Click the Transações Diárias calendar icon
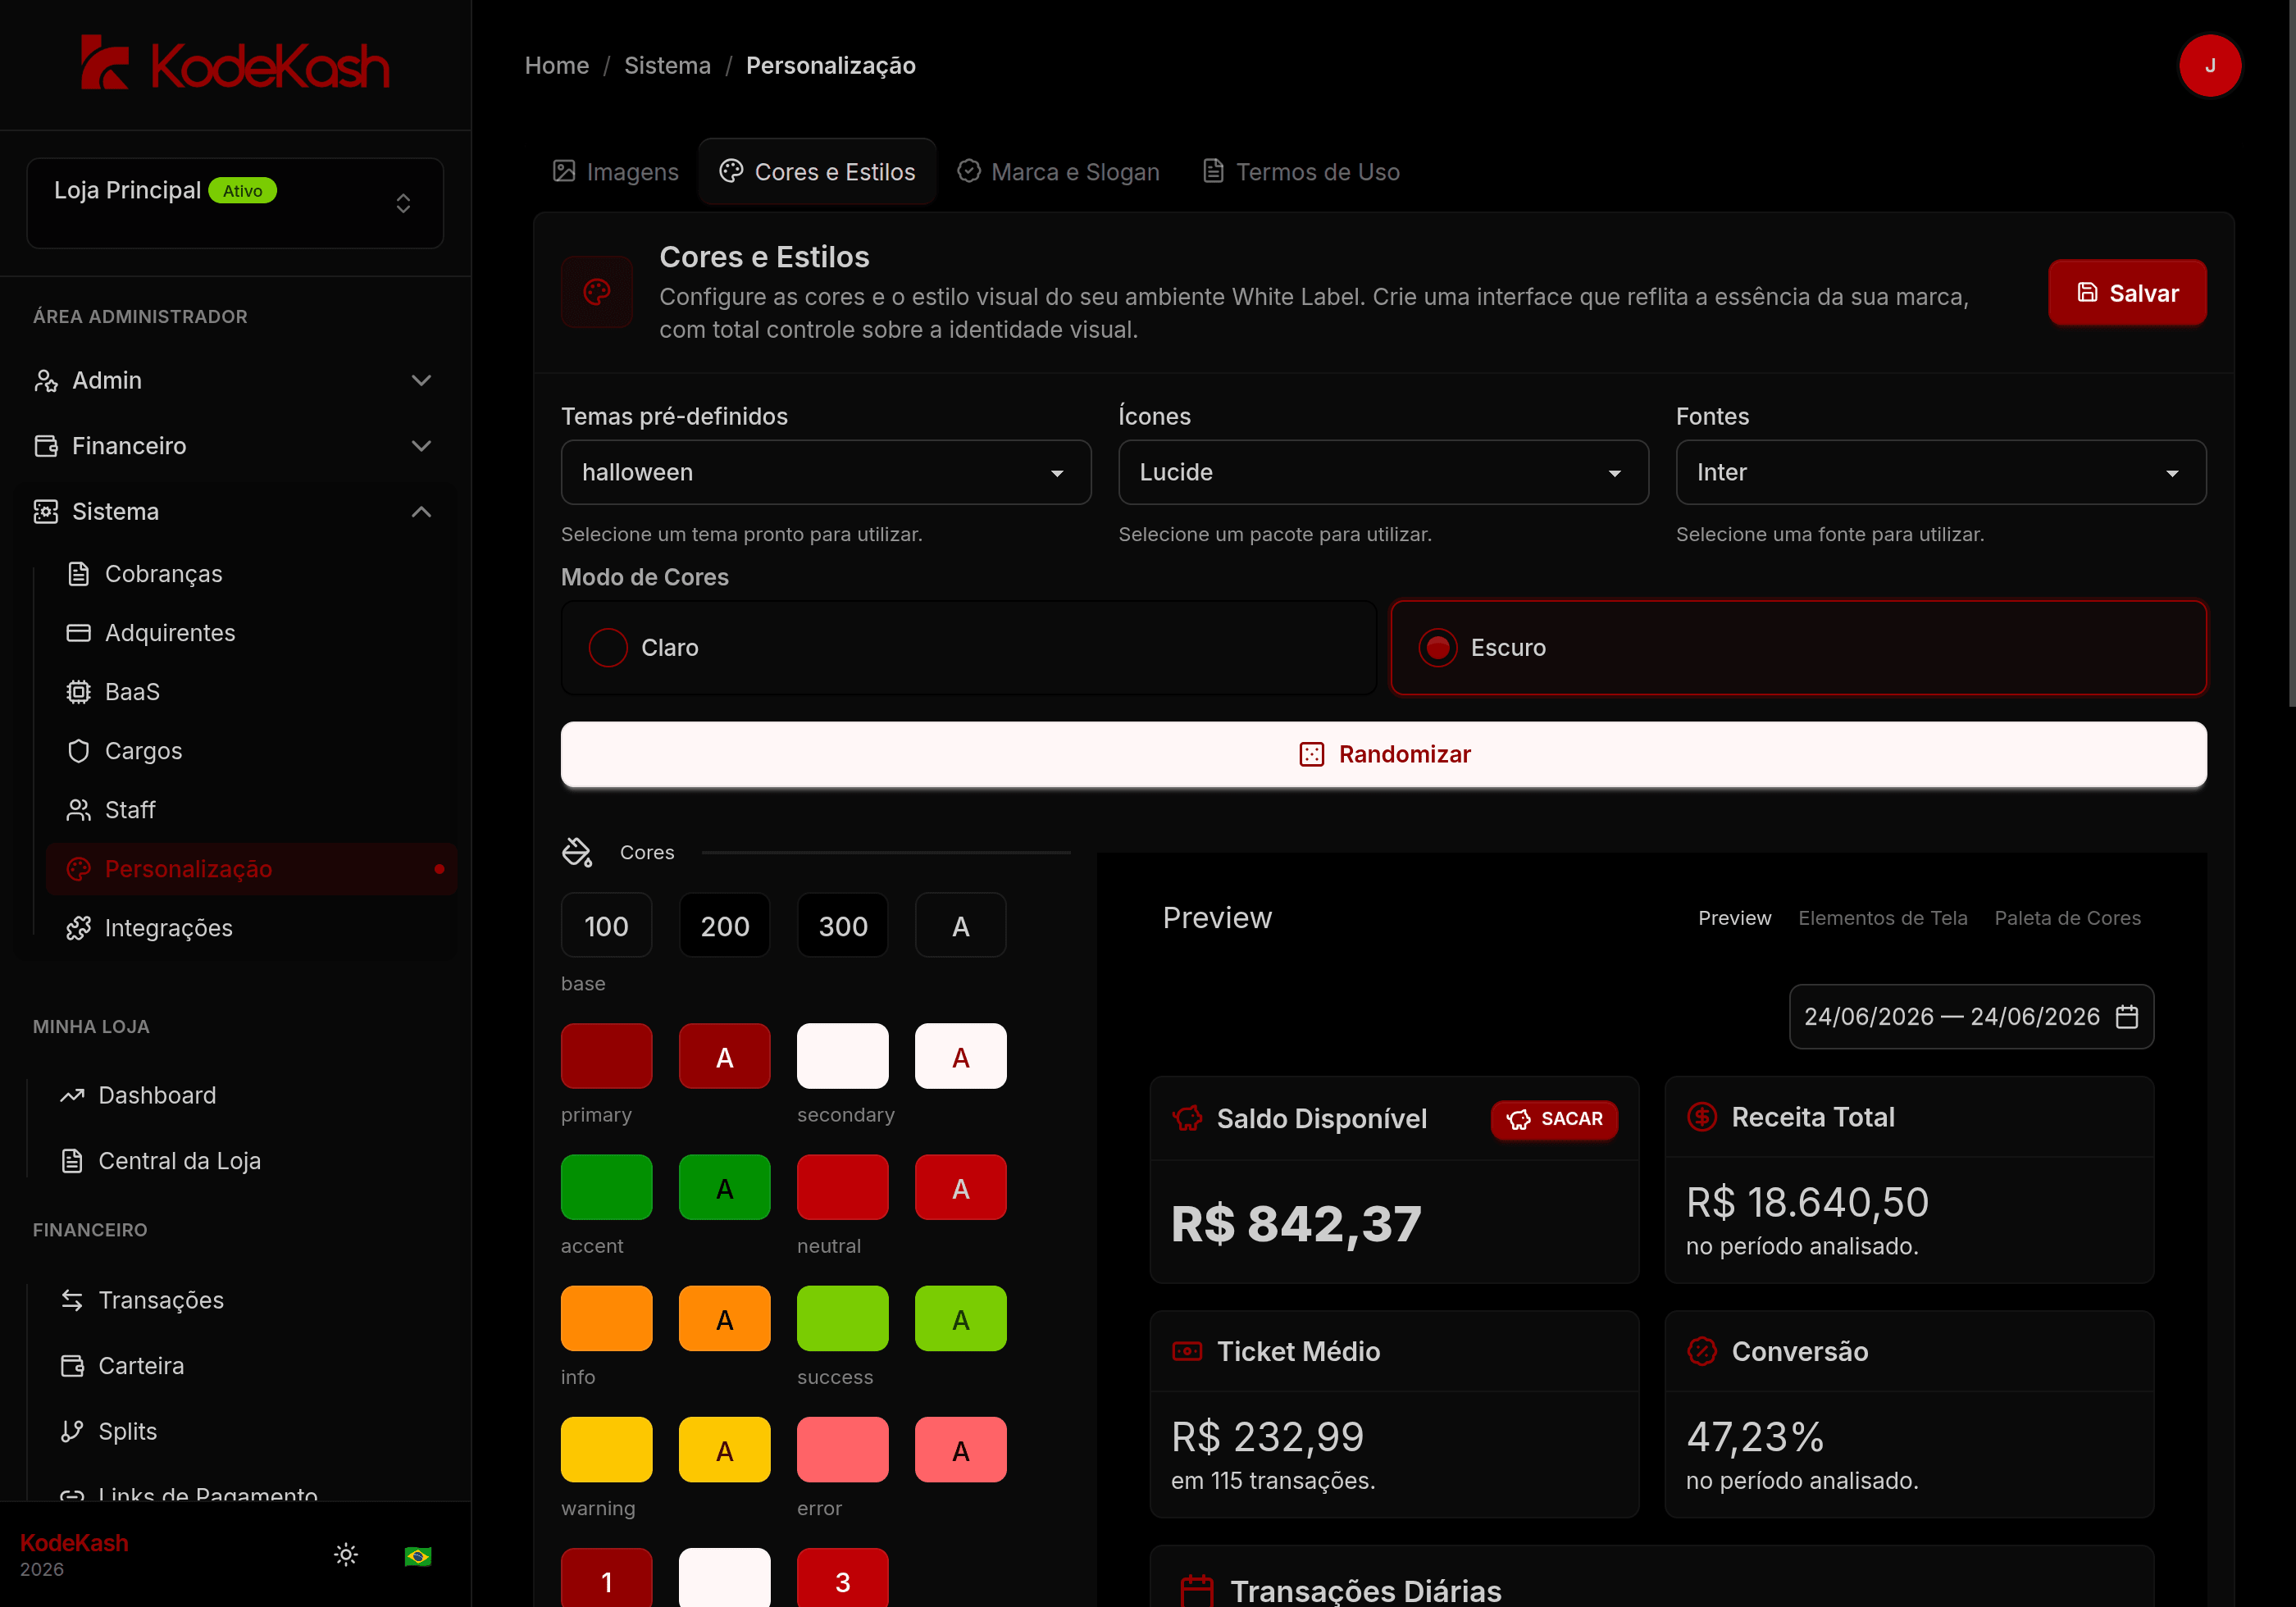This screenshot has height=1607, width=2296. point(1197,1590)
